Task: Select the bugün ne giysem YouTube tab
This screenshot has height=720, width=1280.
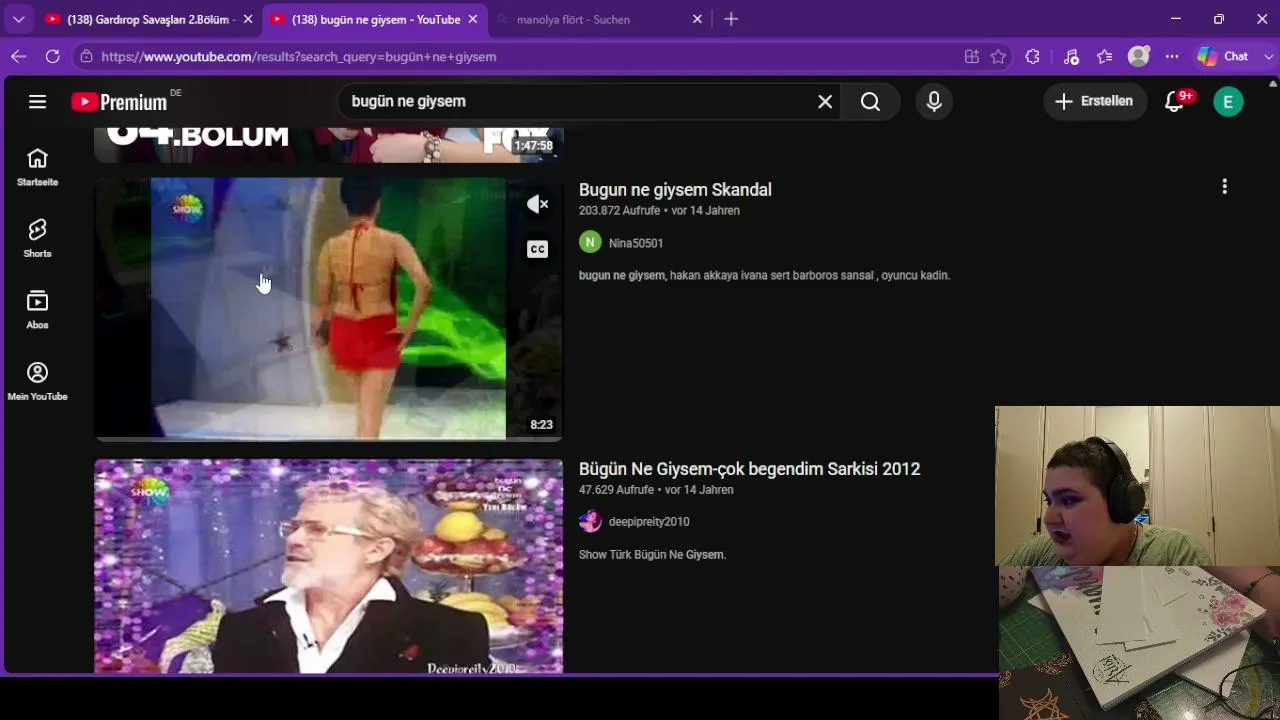Action: point(374,19)
